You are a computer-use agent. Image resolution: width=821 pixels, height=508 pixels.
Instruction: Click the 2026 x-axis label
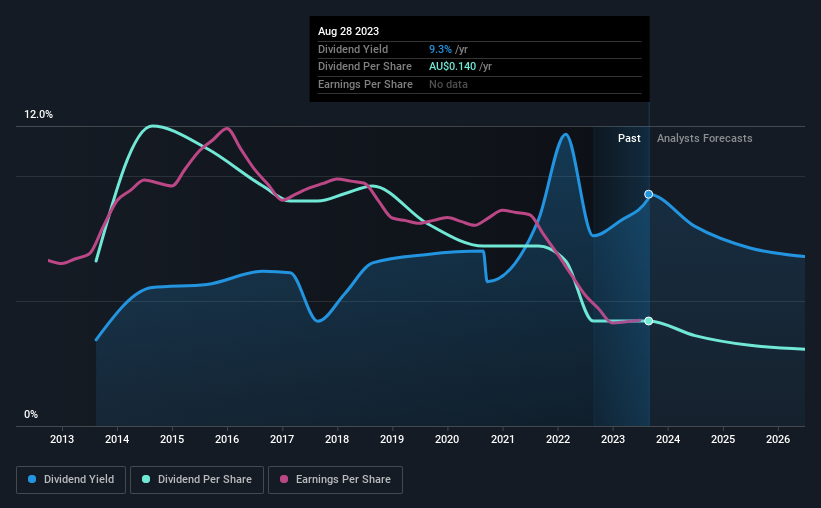click(x=778, y=439)
